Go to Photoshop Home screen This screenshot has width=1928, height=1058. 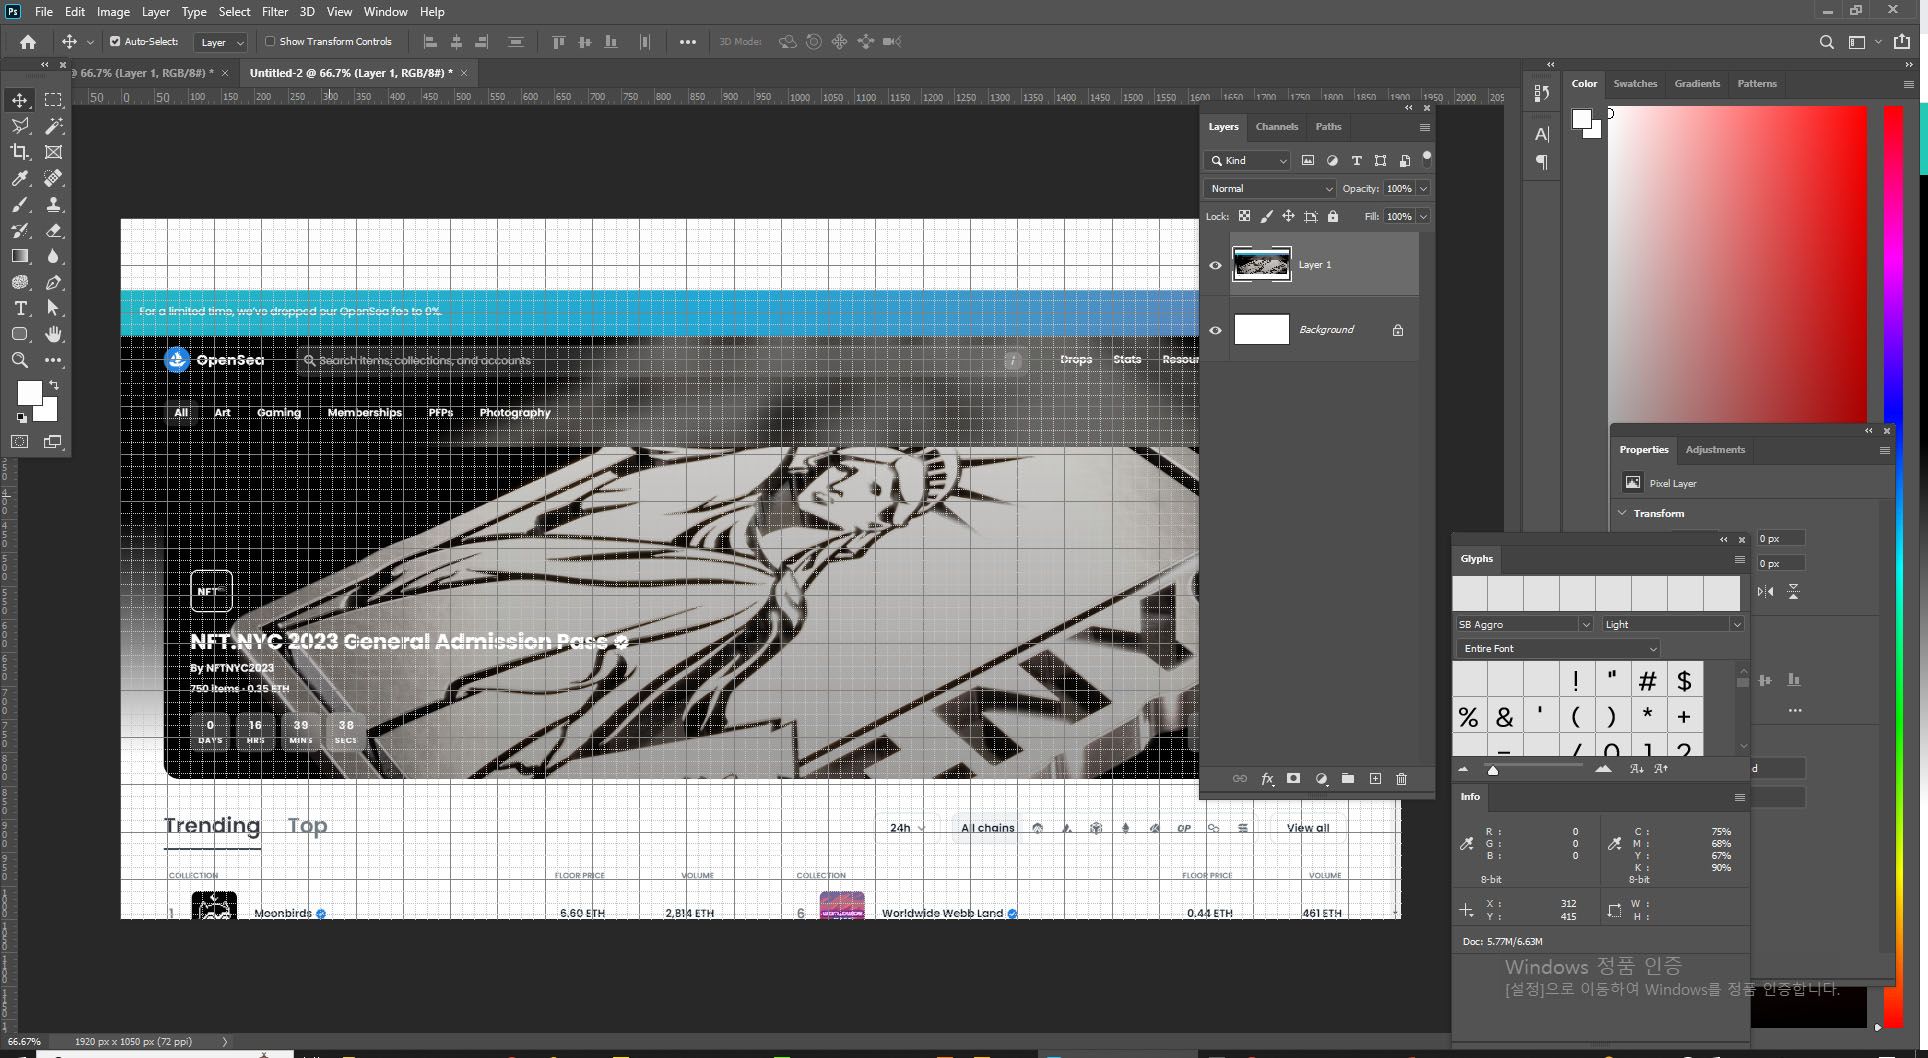pyautogui.click(x=28, y=42)
